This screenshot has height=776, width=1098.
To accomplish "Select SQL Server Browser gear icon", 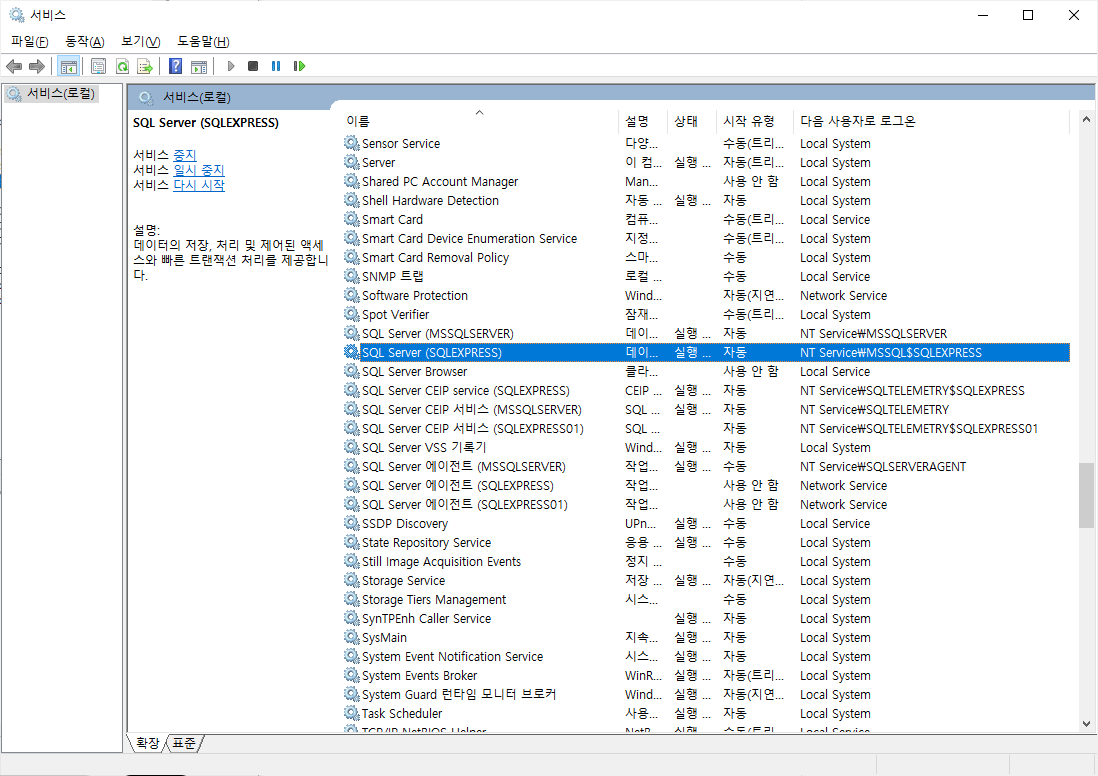I will pos(352,370).
